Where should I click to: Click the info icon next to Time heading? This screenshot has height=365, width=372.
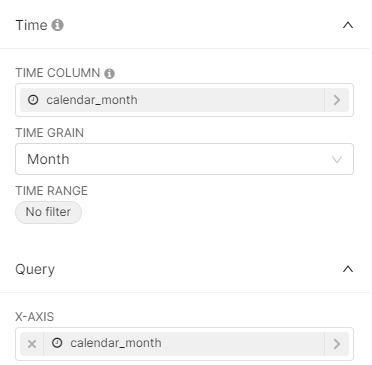click(57, 25)
